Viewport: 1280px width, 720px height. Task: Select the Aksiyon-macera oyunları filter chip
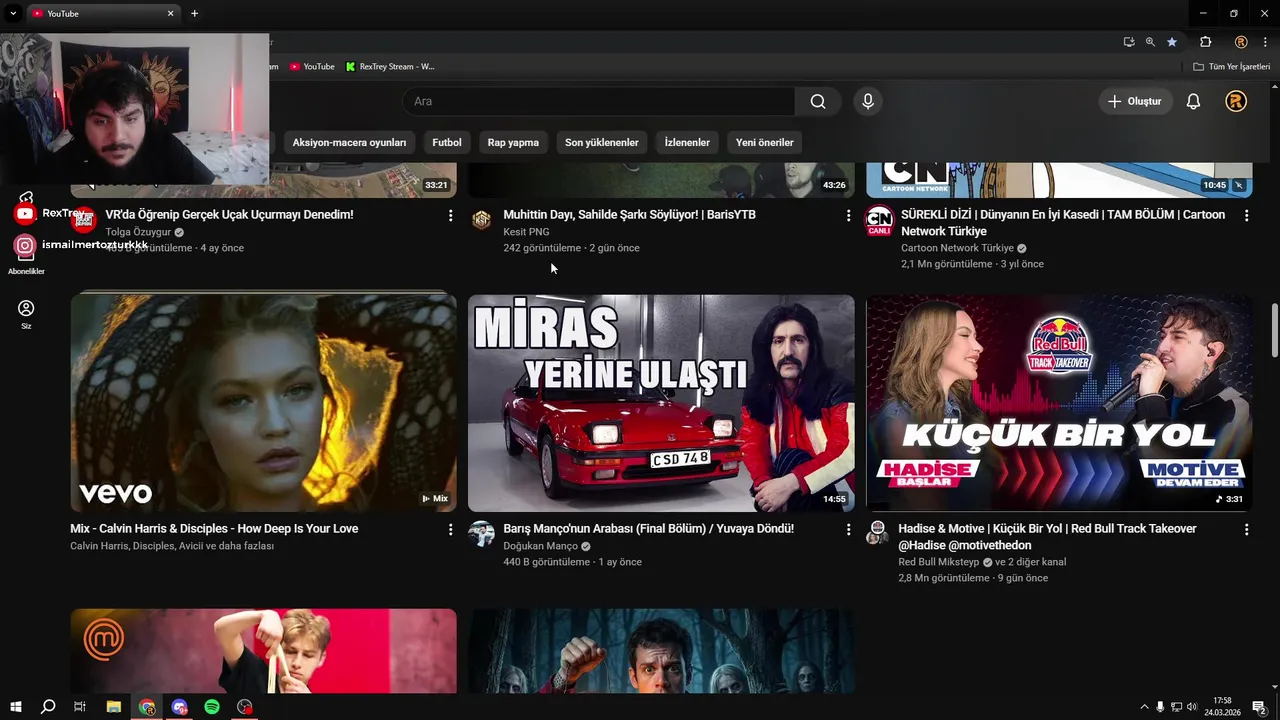coord(349,142)
